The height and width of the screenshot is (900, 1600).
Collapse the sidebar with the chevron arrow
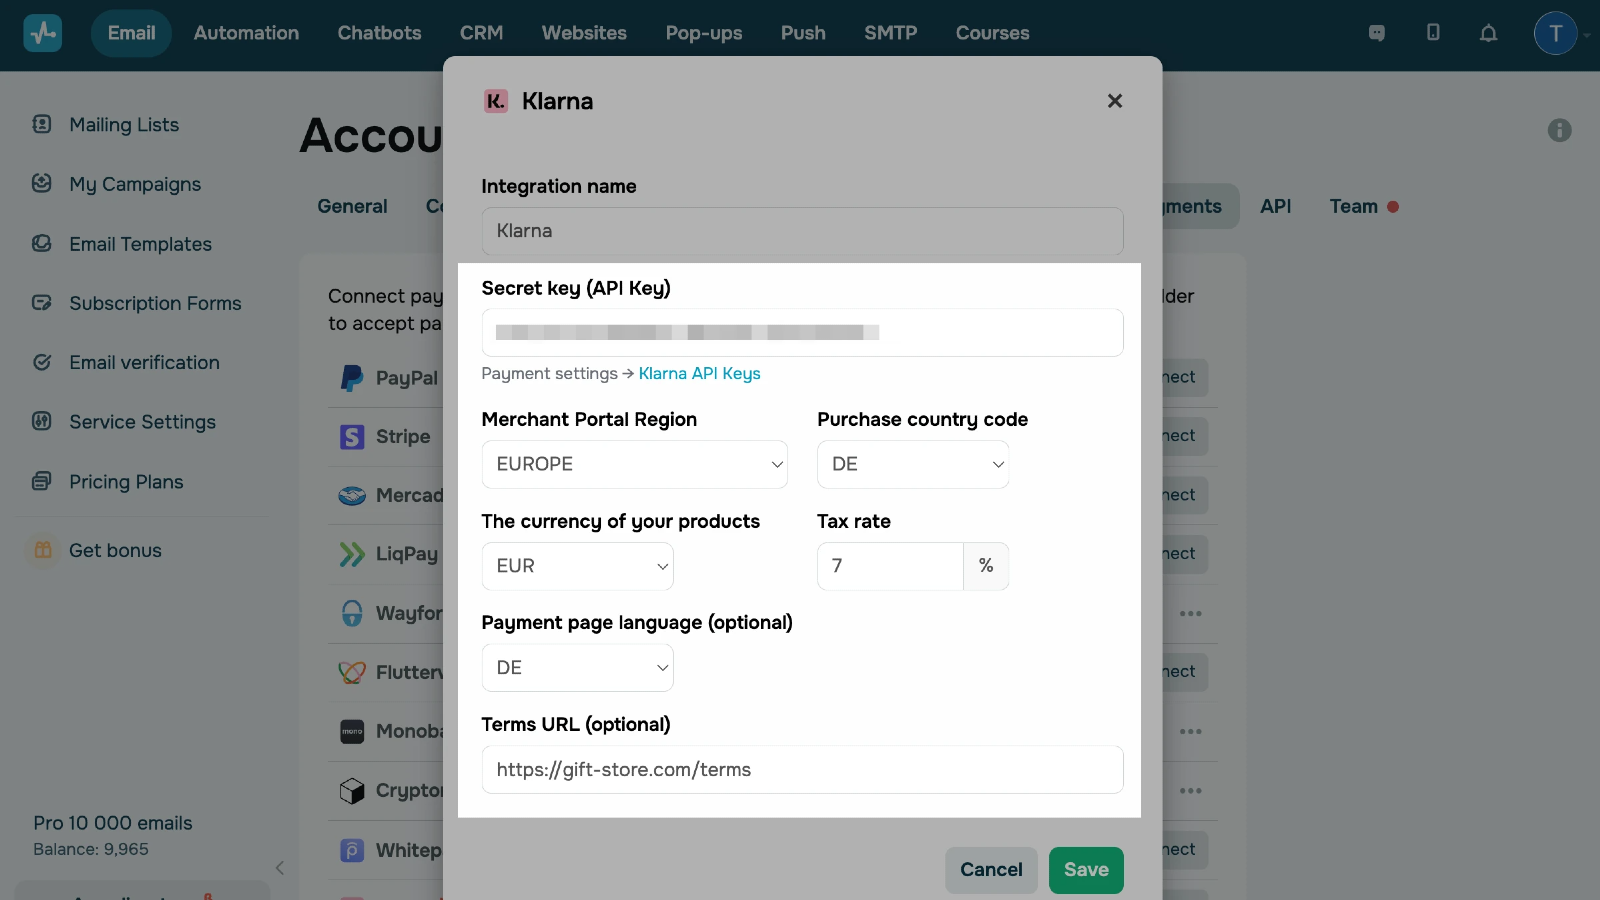[280, 868]
